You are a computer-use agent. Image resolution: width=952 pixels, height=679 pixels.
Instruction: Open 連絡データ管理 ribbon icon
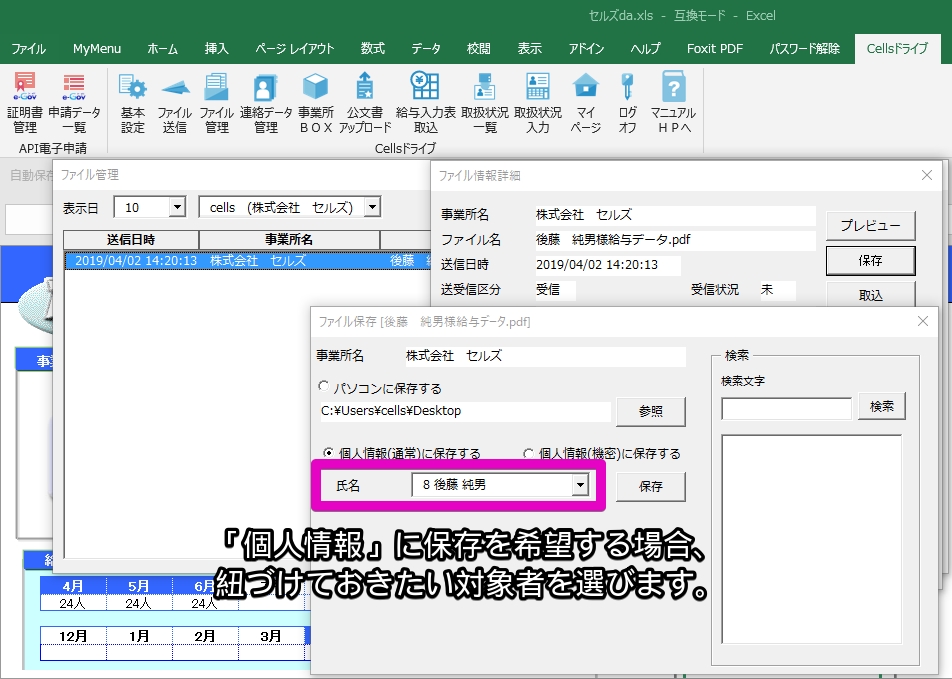pyautogui.click(x=265, y=103)
